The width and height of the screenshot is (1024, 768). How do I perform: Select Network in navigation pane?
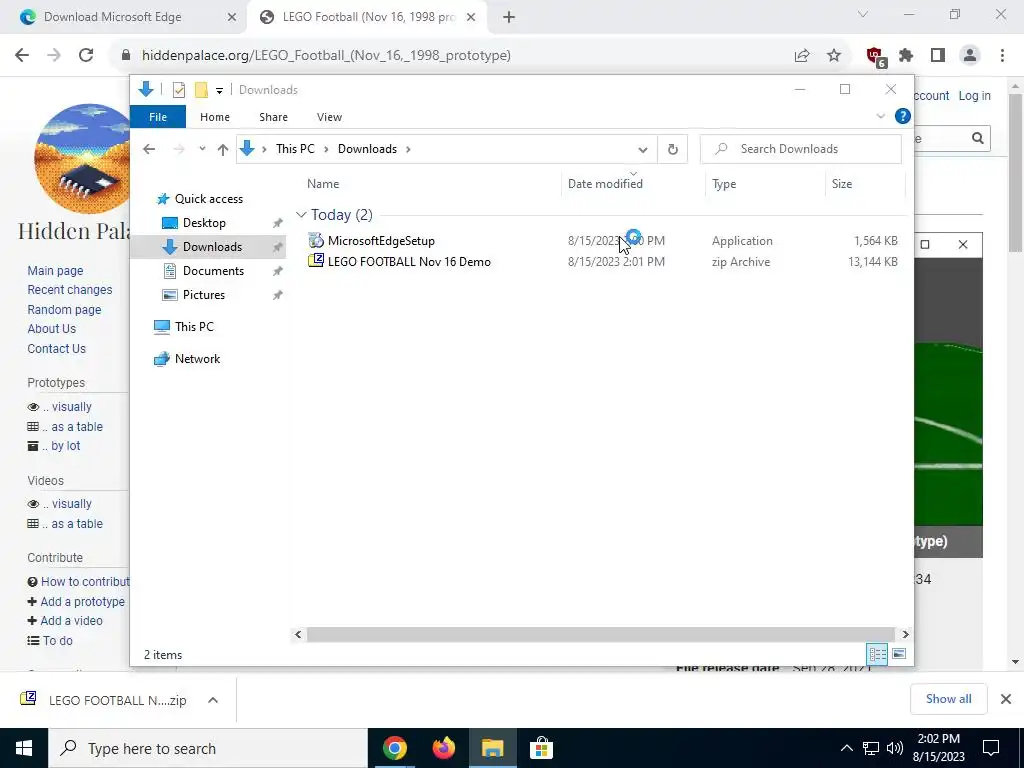click(197, 359)
